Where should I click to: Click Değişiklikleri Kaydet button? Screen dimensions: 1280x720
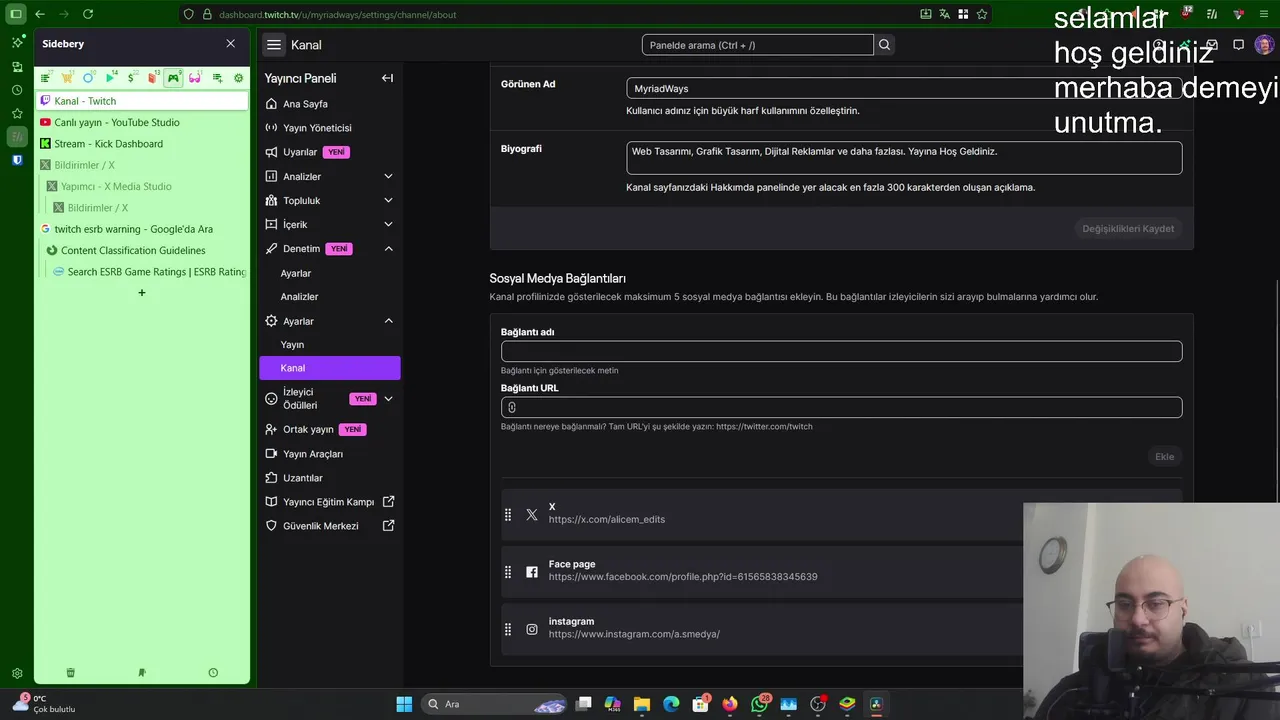click(x=1128, y=229)
